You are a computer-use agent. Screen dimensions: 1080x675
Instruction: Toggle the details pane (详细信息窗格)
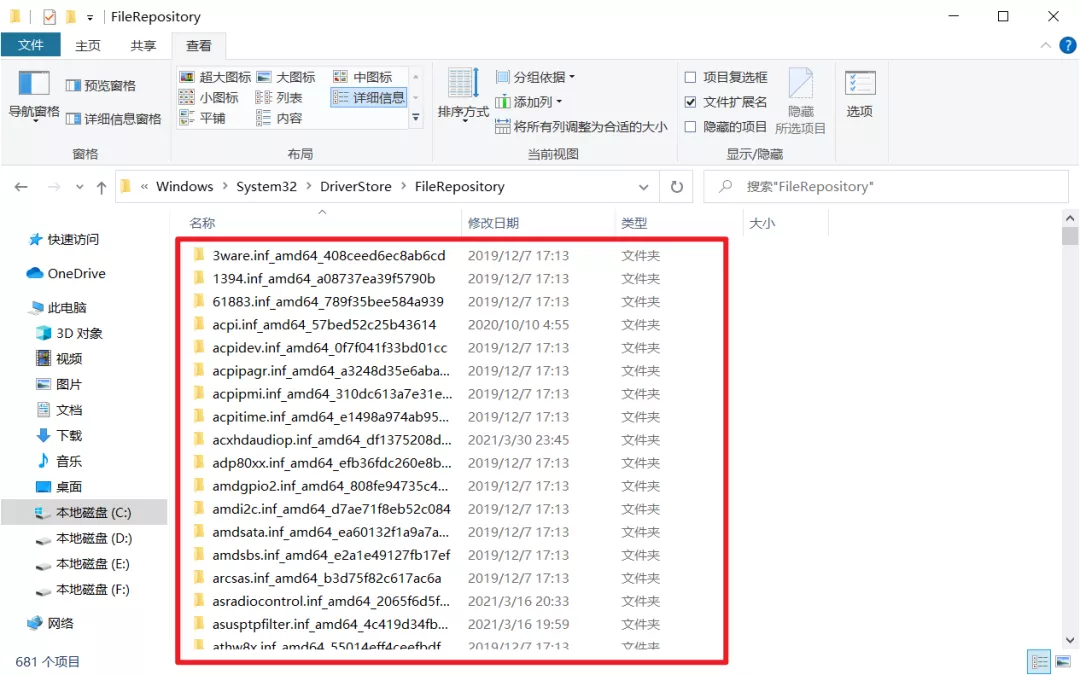click(114, 119)
